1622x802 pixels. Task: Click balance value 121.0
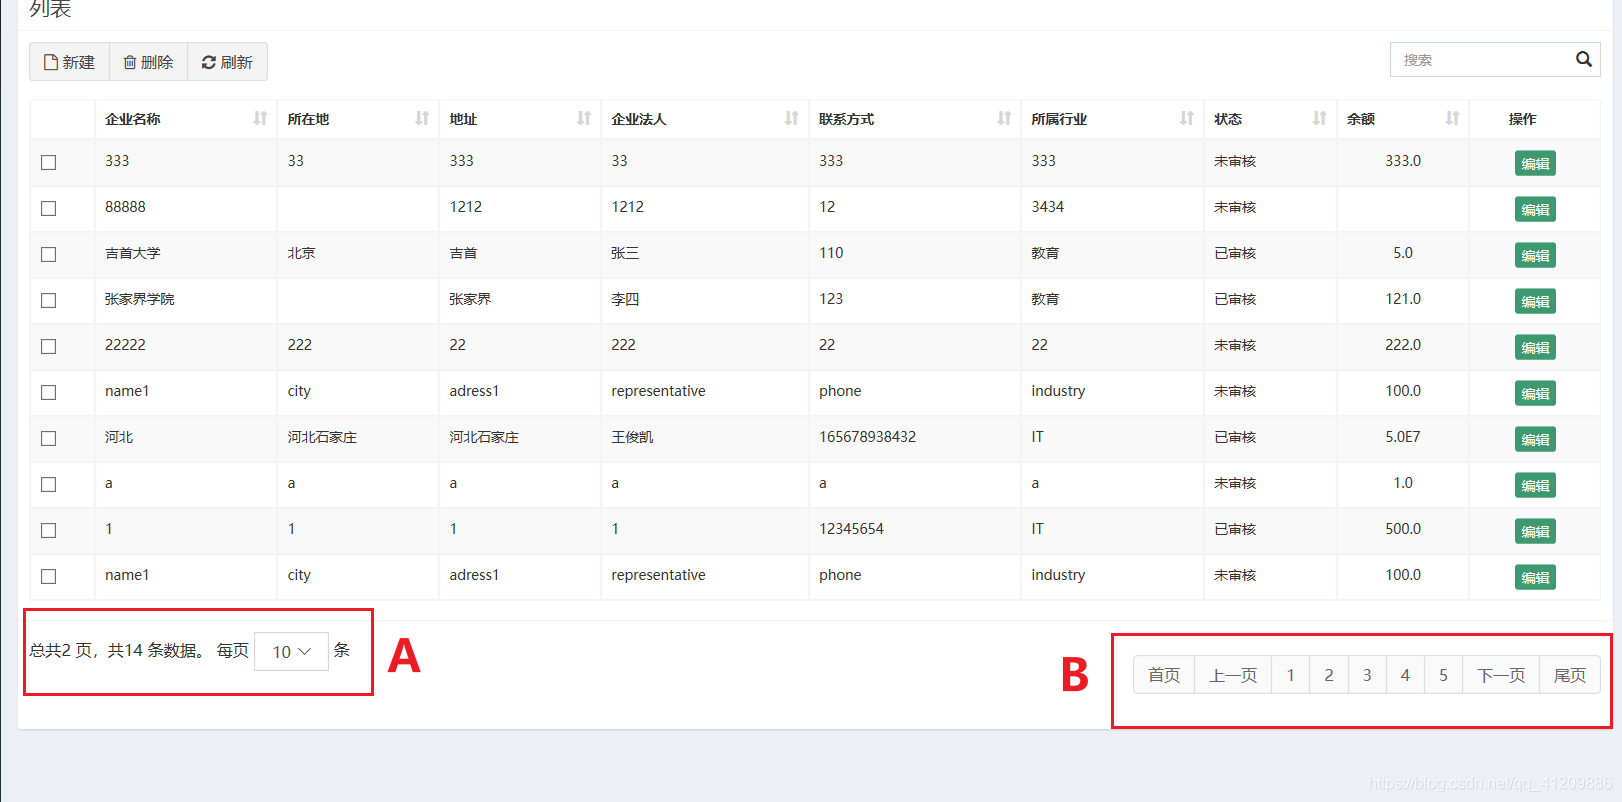[x=1403, y=299]
